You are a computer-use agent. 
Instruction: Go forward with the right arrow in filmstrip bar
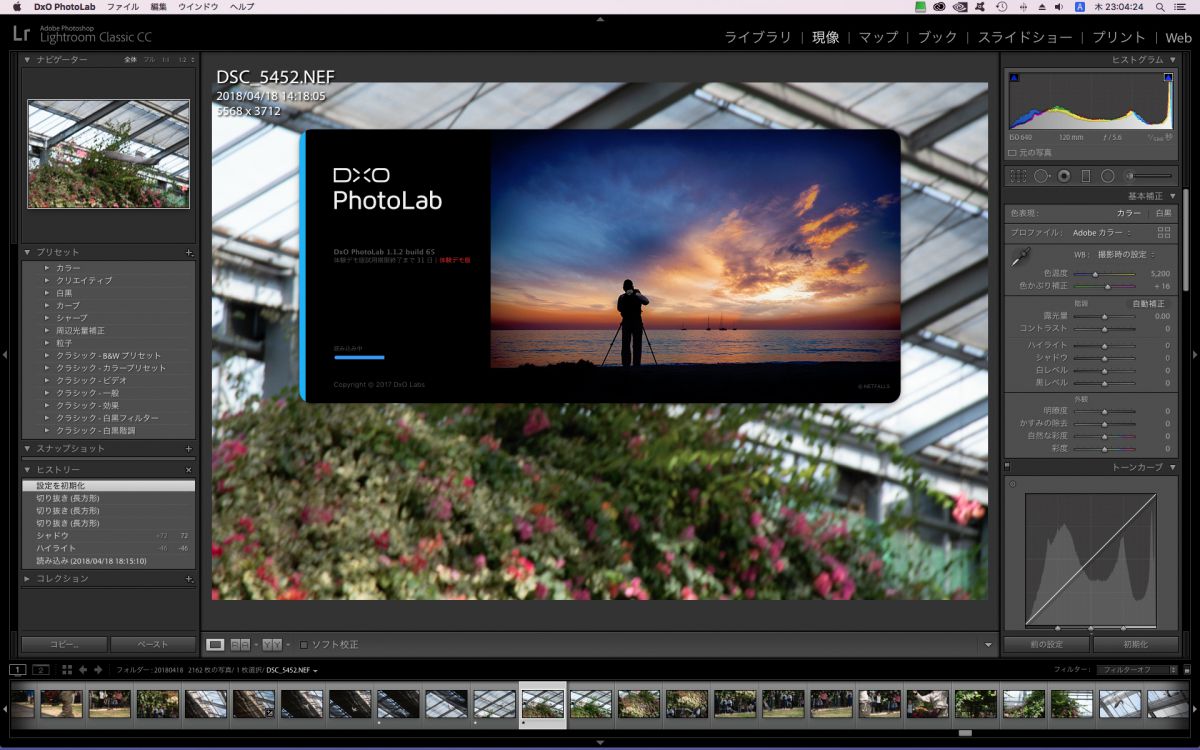99,669
